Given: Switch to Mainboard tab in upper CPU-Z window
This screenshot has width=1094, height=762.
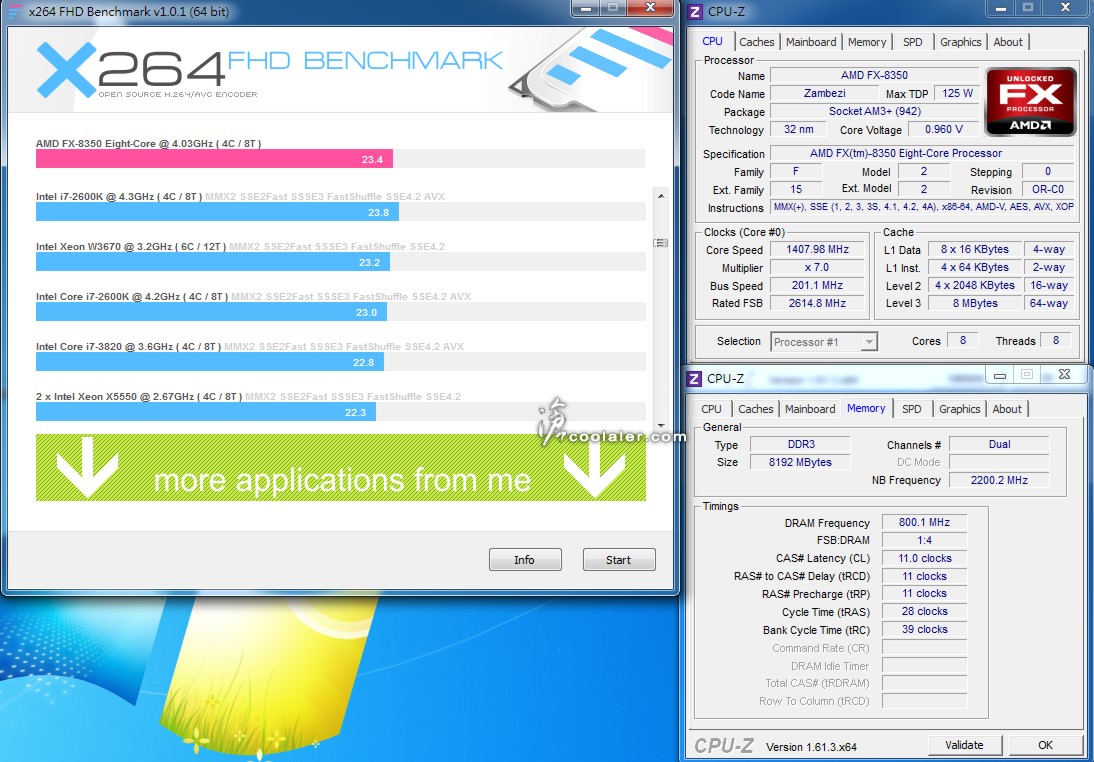Looking at the screenshot, I should 811,42.
